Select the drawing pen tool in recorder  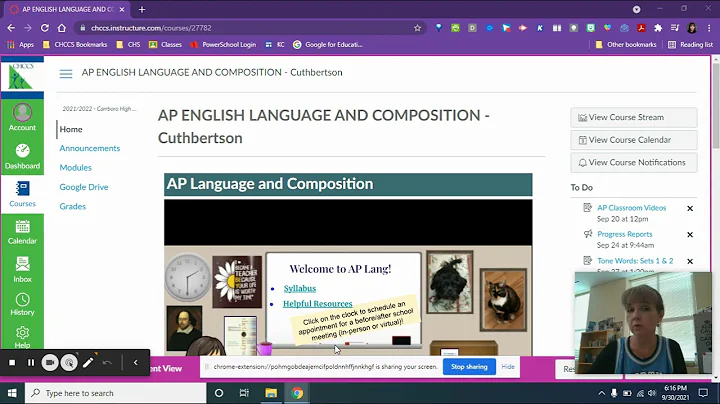click(x=88, y=363)
